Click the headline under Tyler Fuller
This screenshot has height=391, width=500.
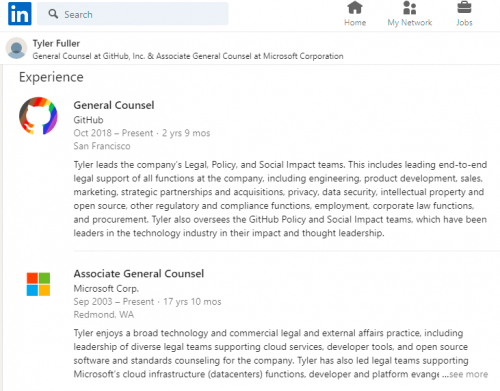tap(188, 56)
